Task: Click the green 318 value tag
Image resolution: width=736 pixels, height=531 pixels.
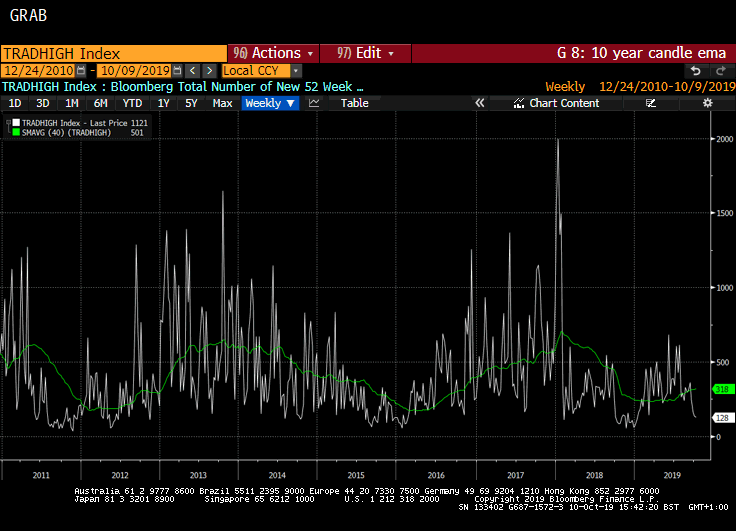Action: 723,389
